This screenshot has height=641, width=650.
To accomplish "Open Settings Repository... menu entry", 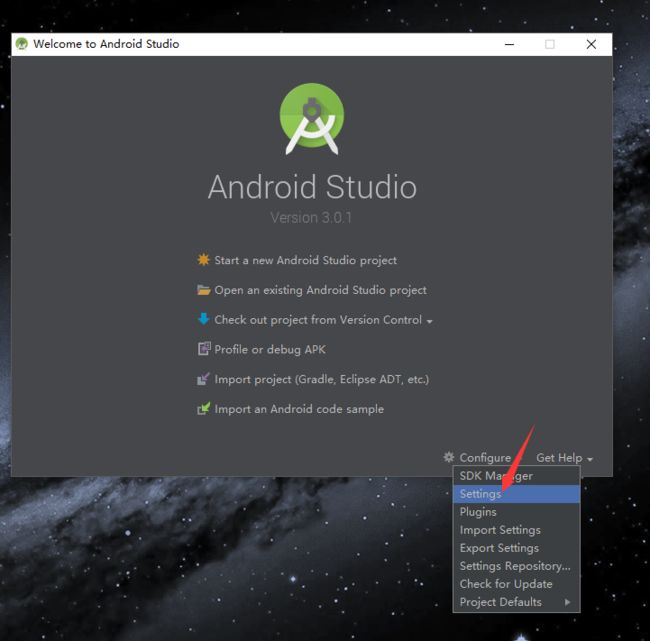I will (516, 566).
